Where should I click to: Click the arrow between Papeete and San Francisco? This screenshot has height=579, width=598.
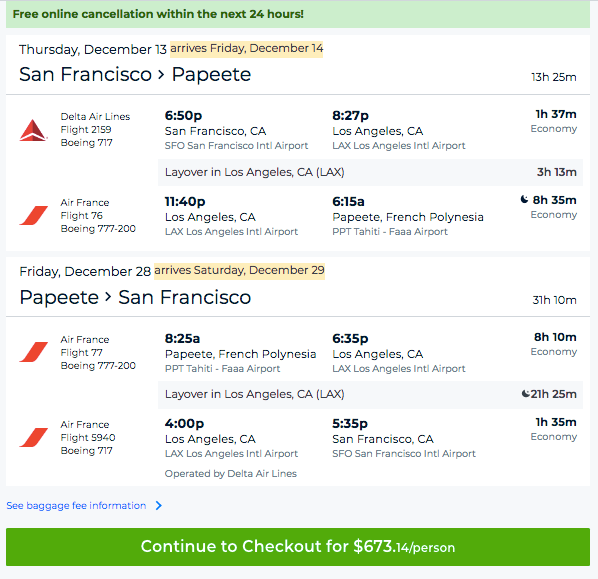point(108,297)
